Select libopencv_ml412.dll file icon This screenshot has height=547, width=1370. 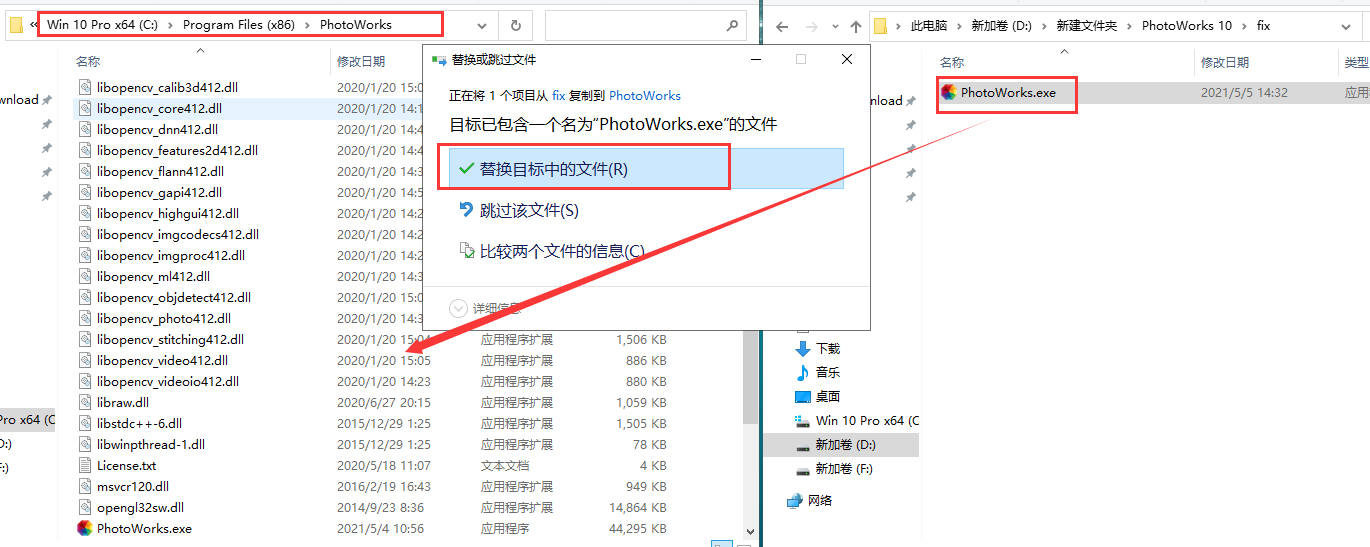point(85,276)
